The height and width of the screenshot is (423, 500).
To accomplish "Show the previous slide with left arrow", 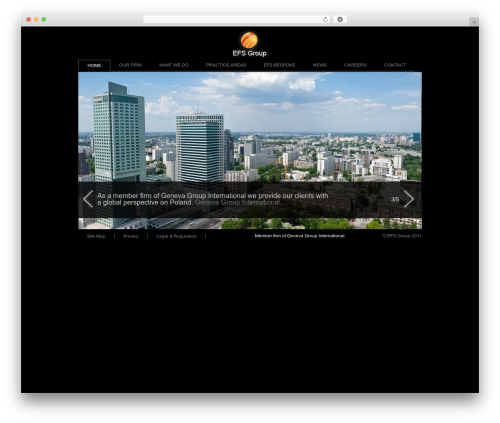I will [x=88, y=199].
